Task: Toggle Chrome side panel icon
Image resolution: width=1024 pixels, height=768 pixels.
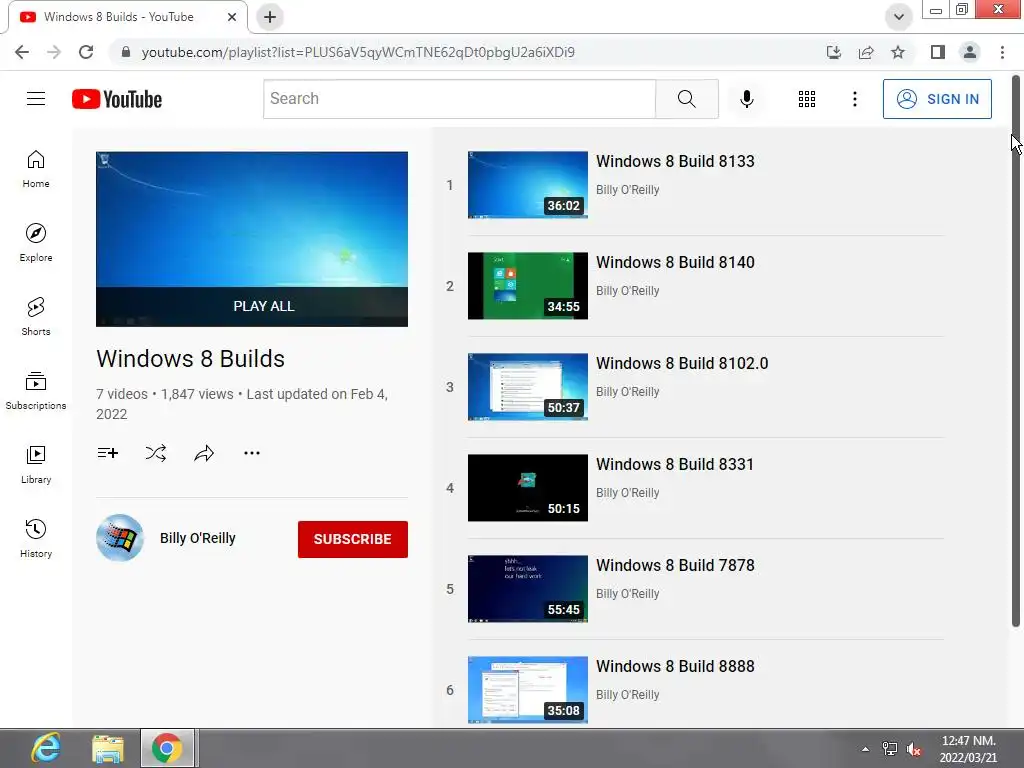Action: click(x=938, y=52)
